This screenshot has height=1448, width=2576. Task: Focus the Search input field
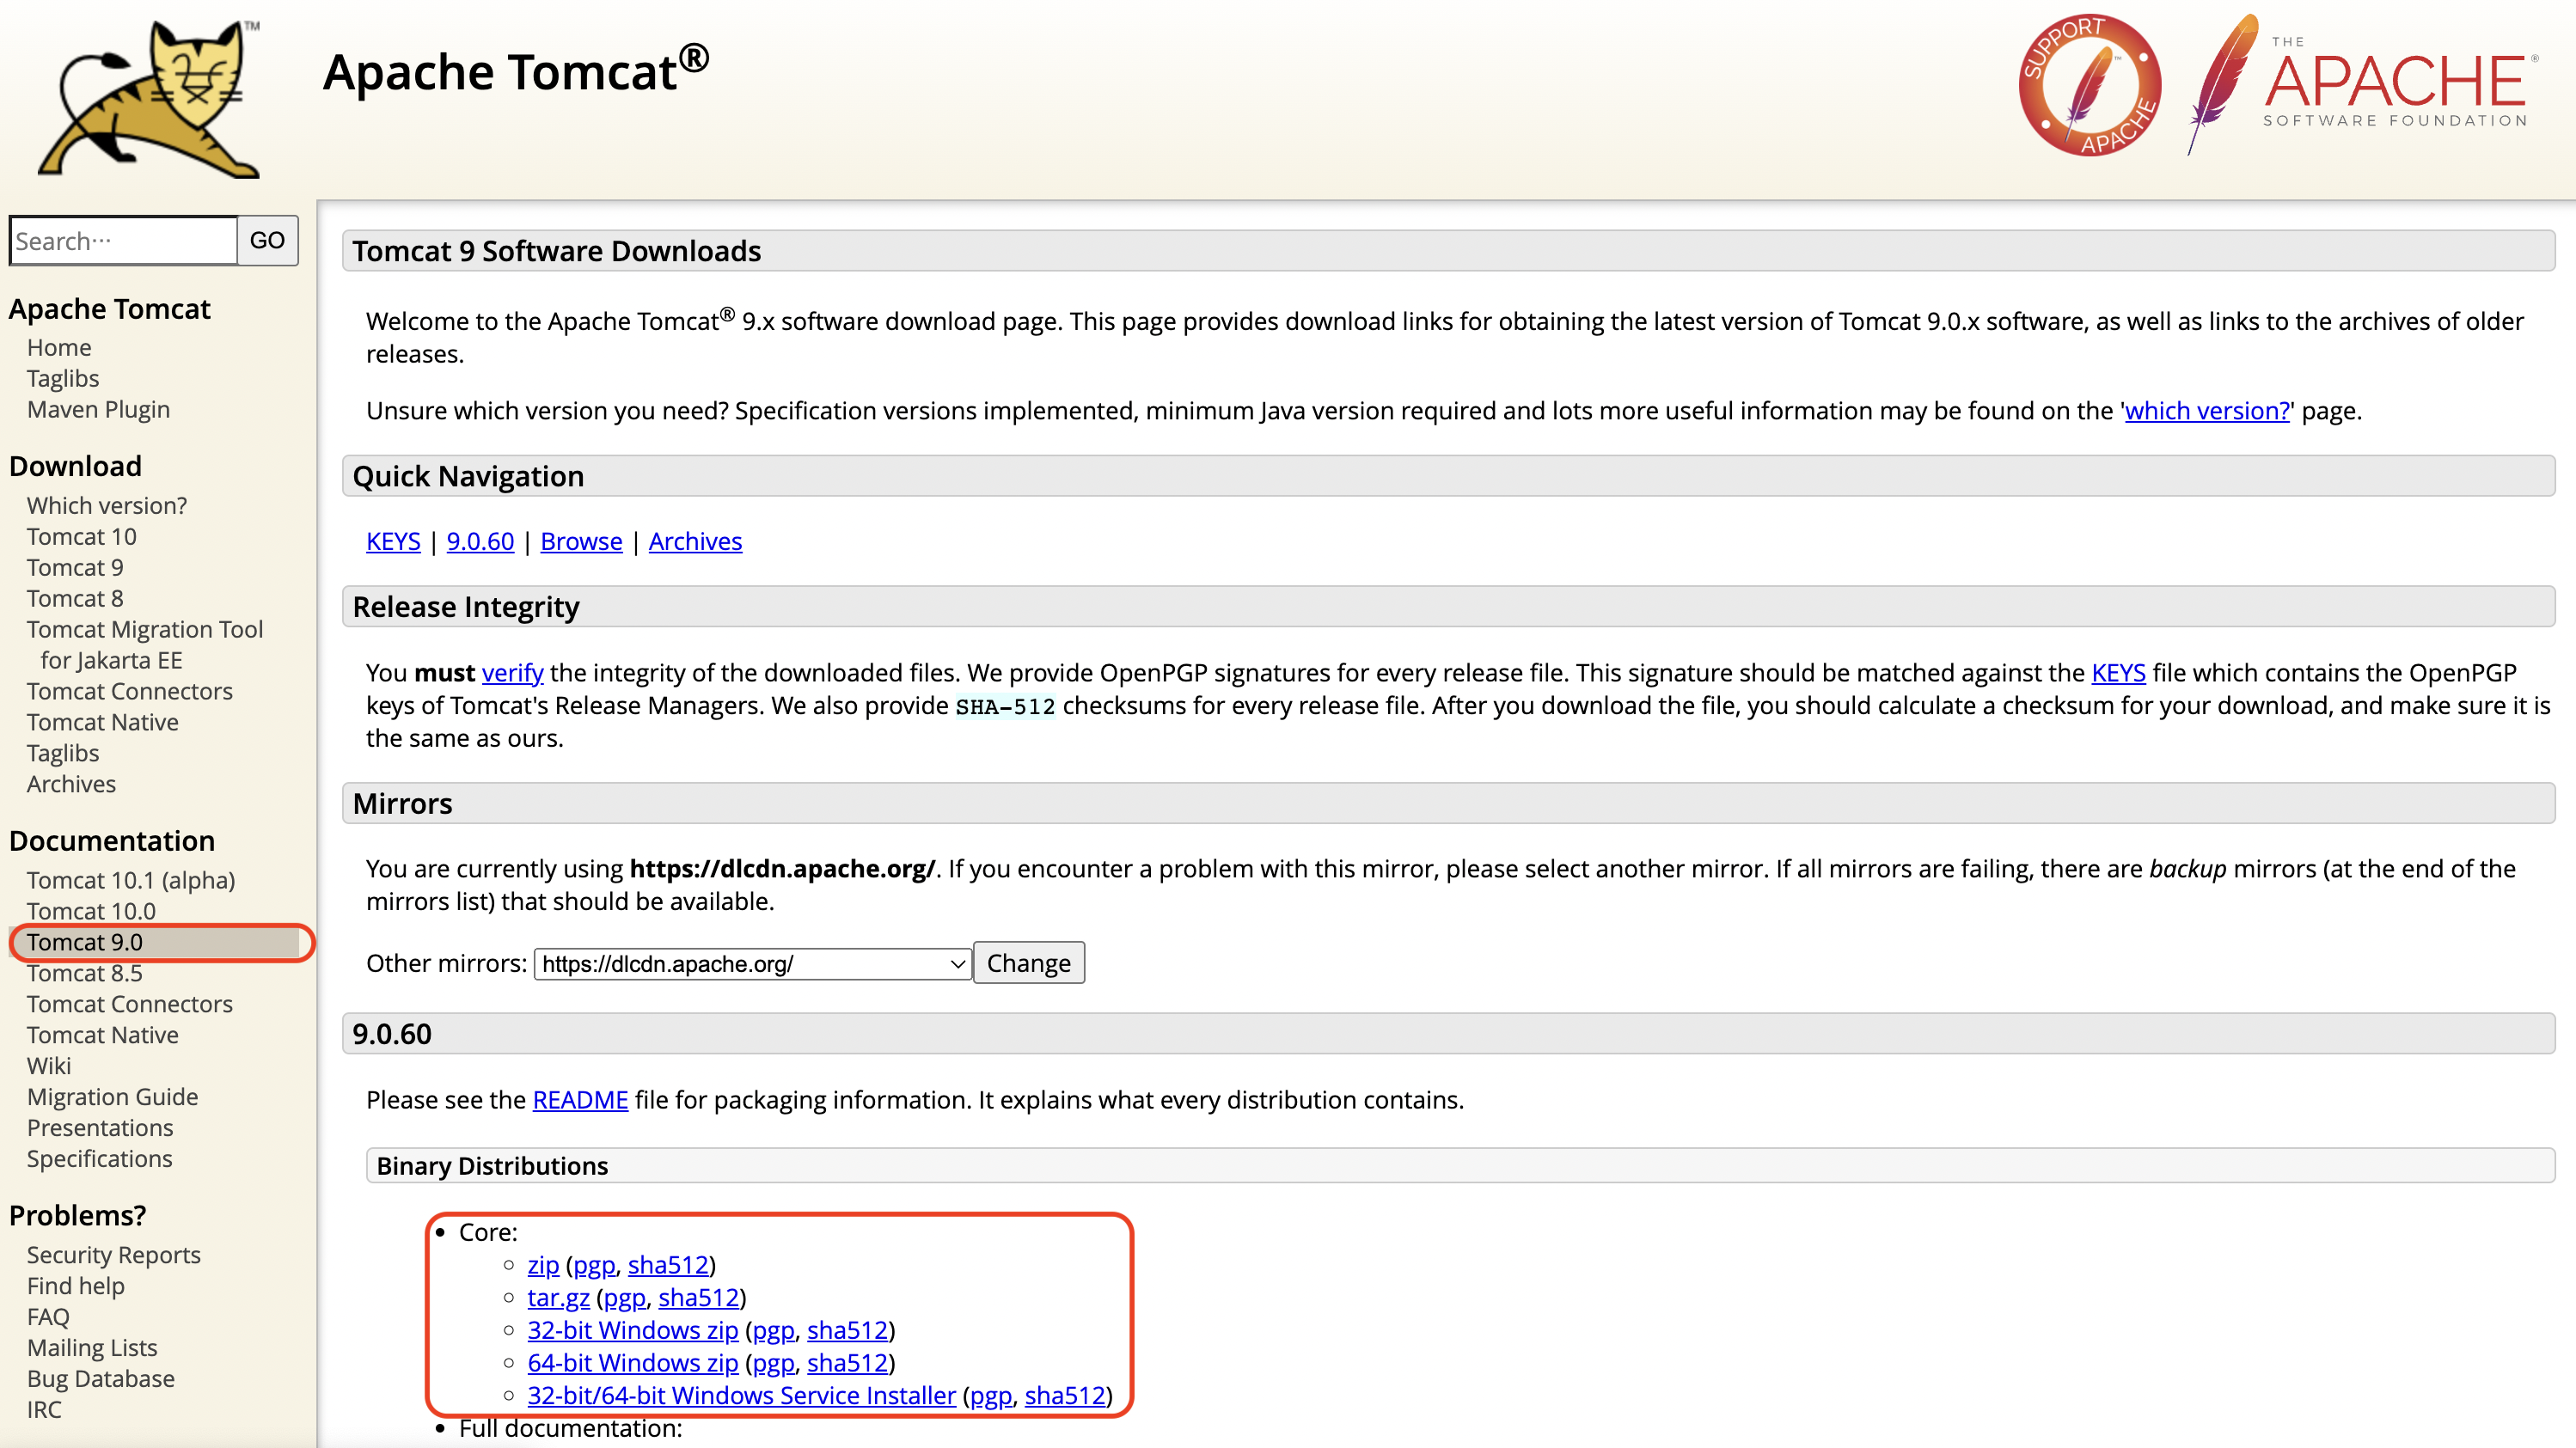pyautogui.click(x=122, y=241)
